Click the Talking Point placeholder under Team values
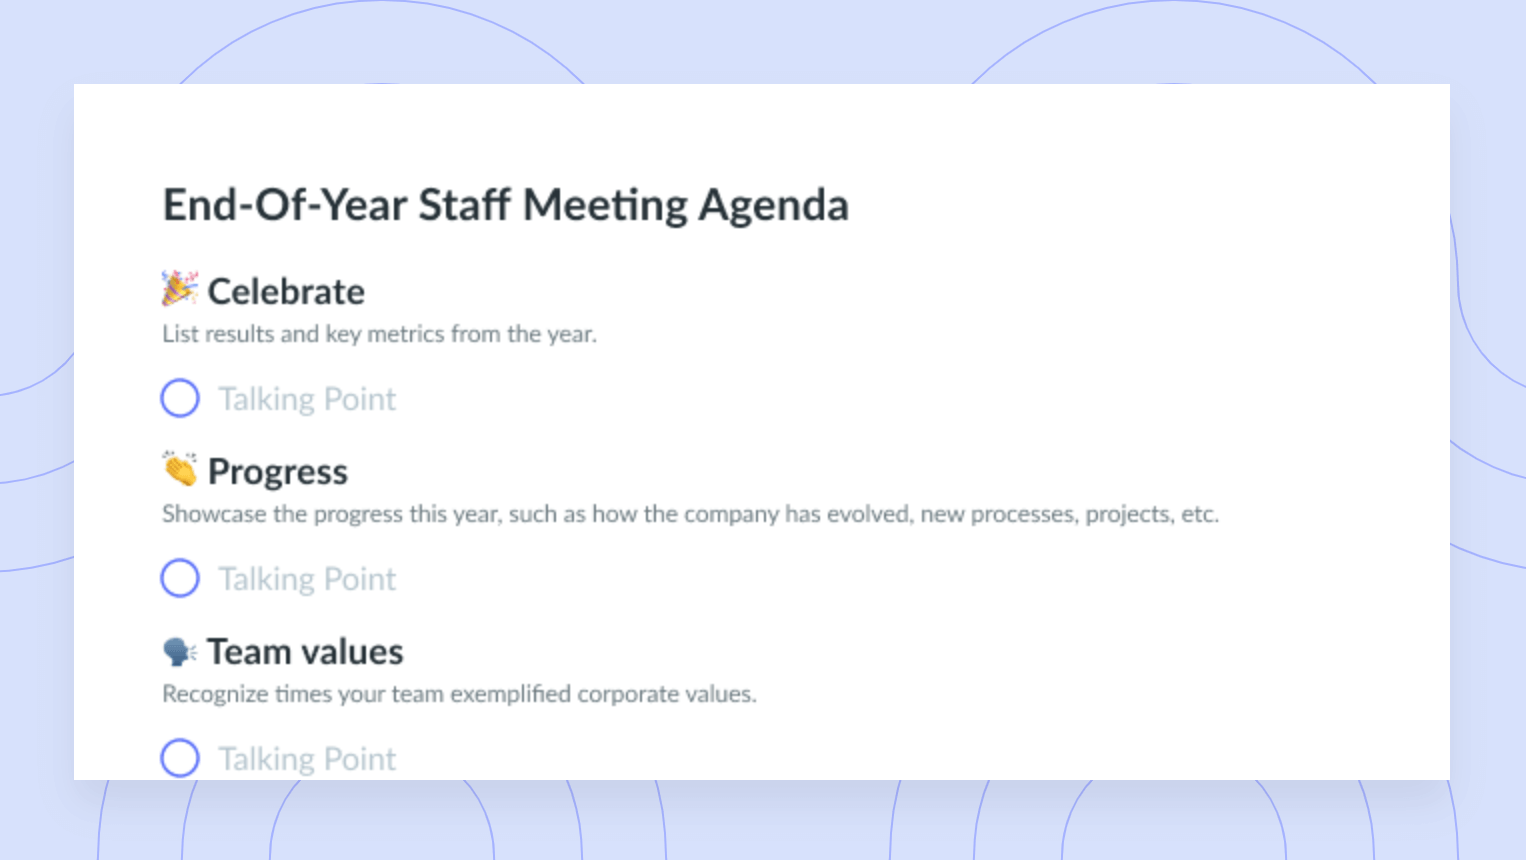Screen dimensions: 1526x860 (x=307, y=759)
